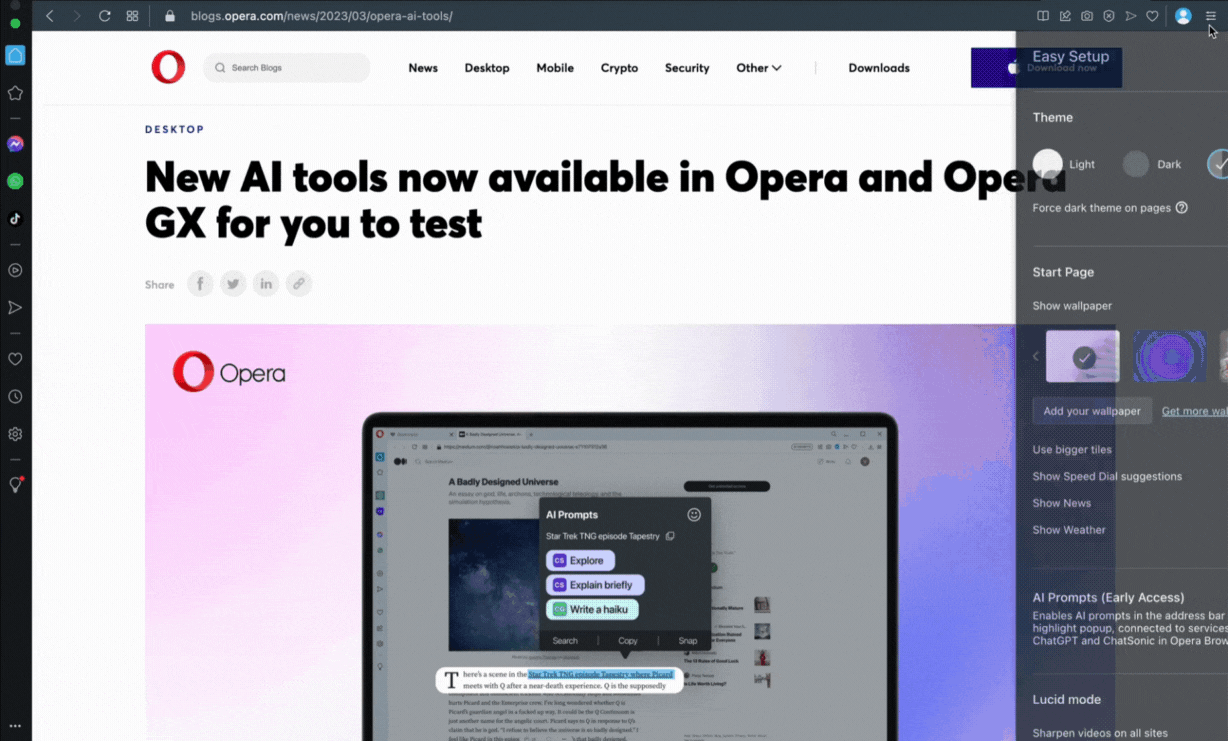Open the Player icon in the sidebar
Viewport: 1228px width, 741px height.
point(15,270)
